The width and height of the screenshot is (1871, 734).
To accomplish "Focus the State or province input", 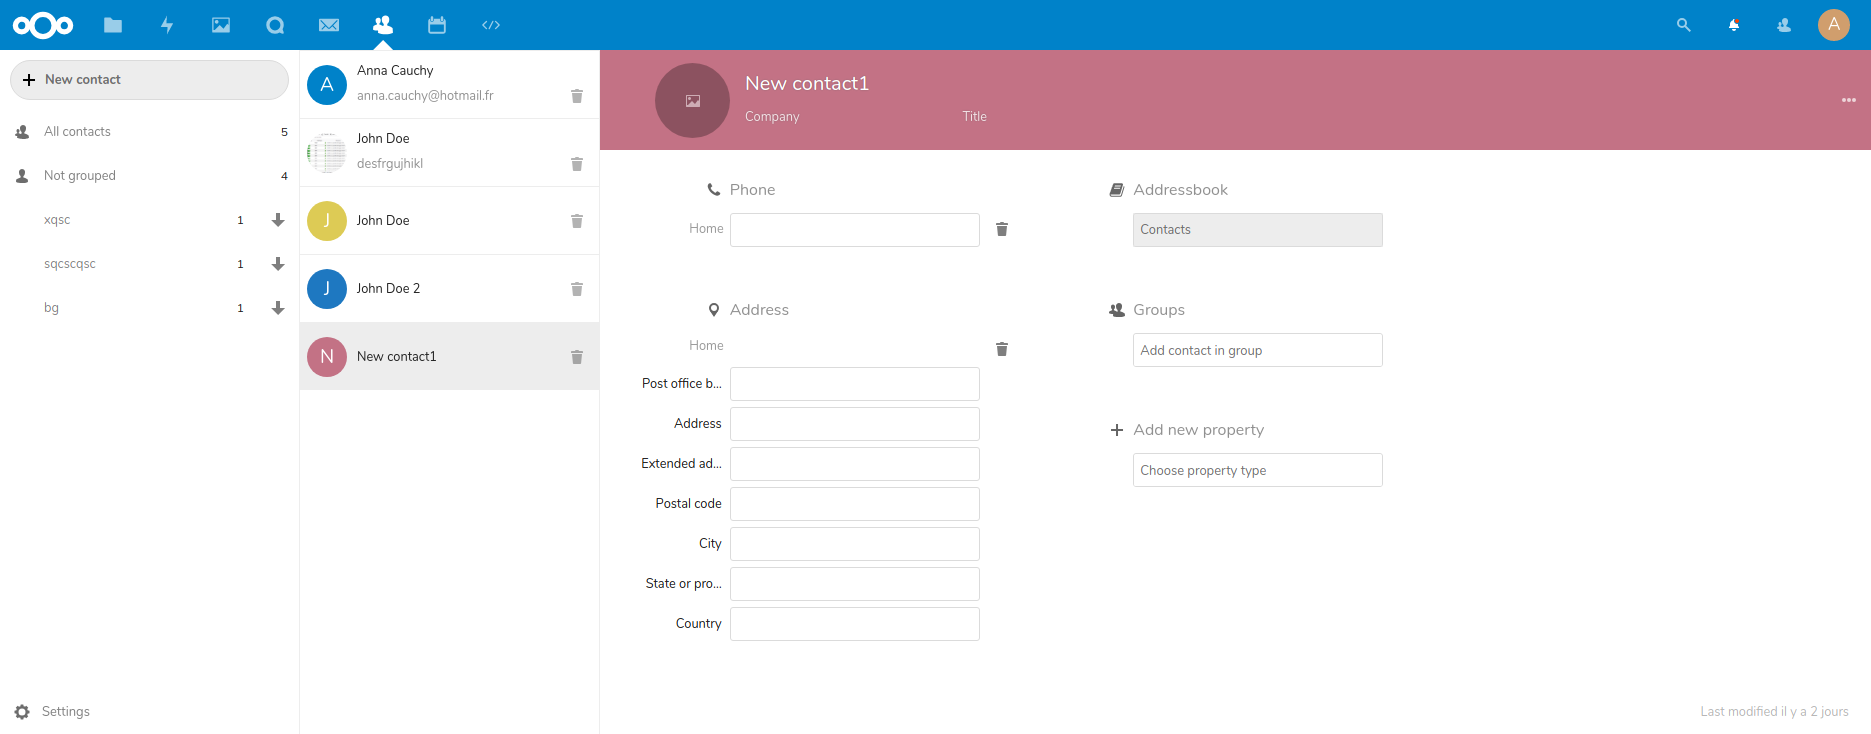I will [855, 584].
